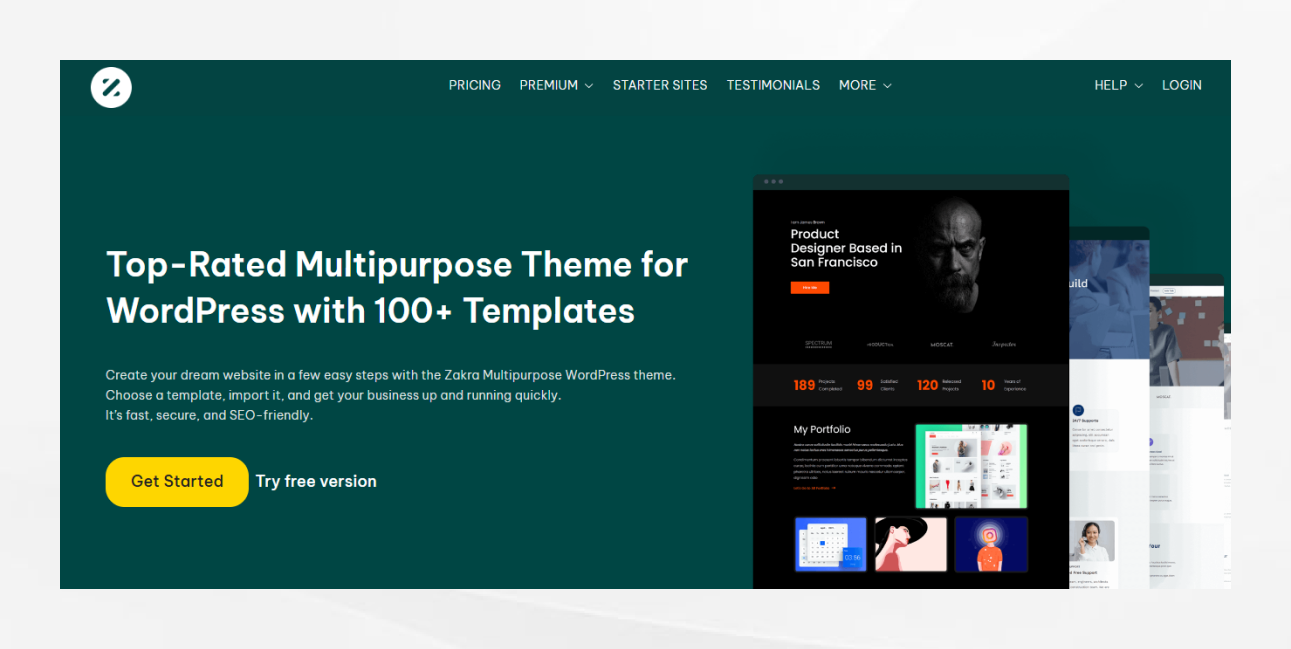The height and width of the screenshot is (649, 1291).
Task: Select the Instagram-head illustration thumbnail
Action: click(x=990, y=544)
